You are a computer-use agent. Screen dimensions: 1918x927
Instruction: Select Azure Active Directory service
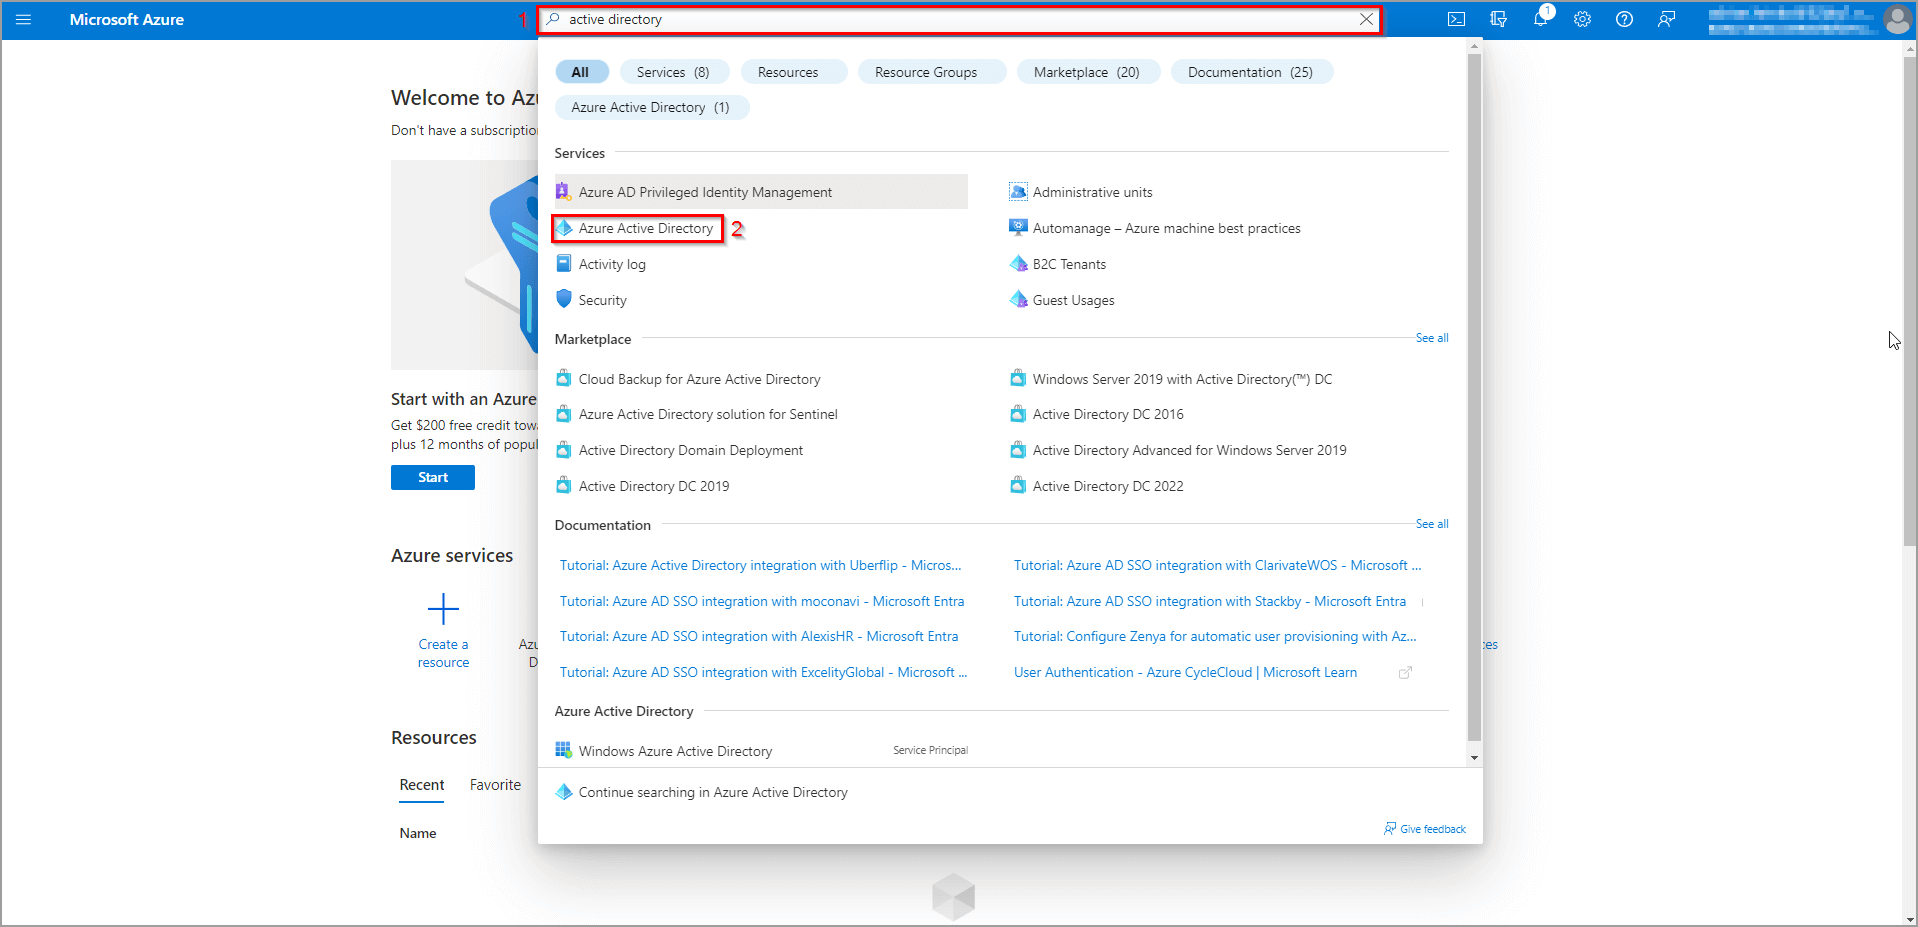click(645, 229)
